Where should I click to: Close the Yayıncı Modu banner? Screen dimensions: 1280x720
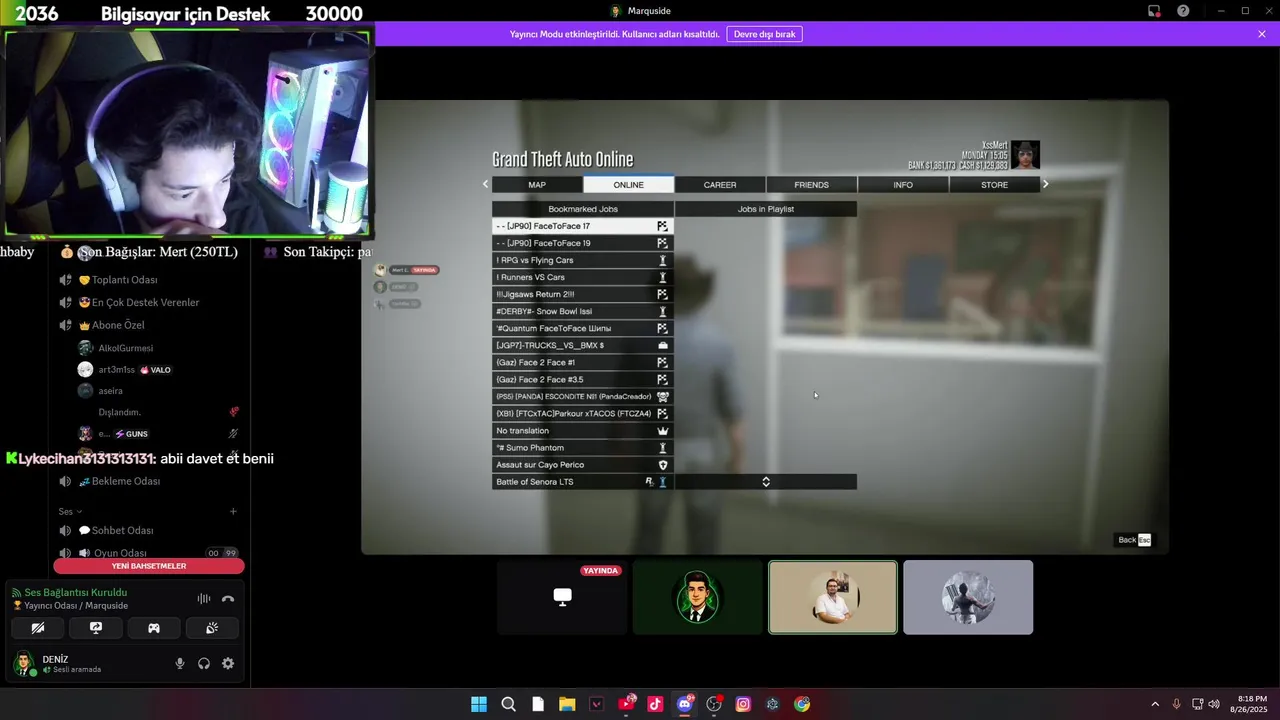1262,34
